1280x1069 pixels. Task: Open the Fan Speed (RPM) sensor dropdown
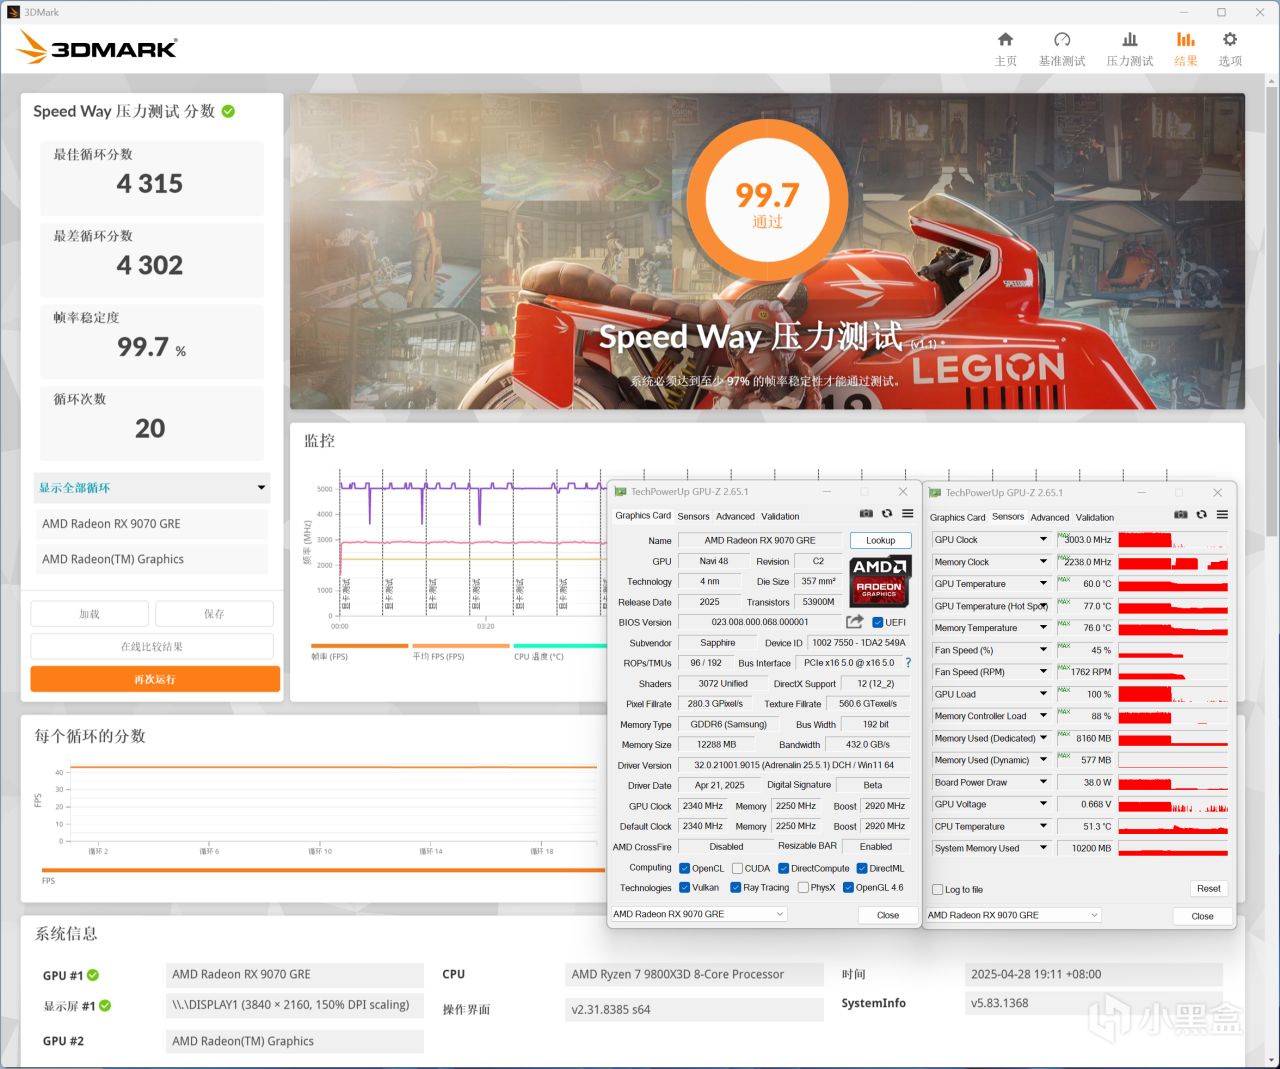pos(1043,672)
